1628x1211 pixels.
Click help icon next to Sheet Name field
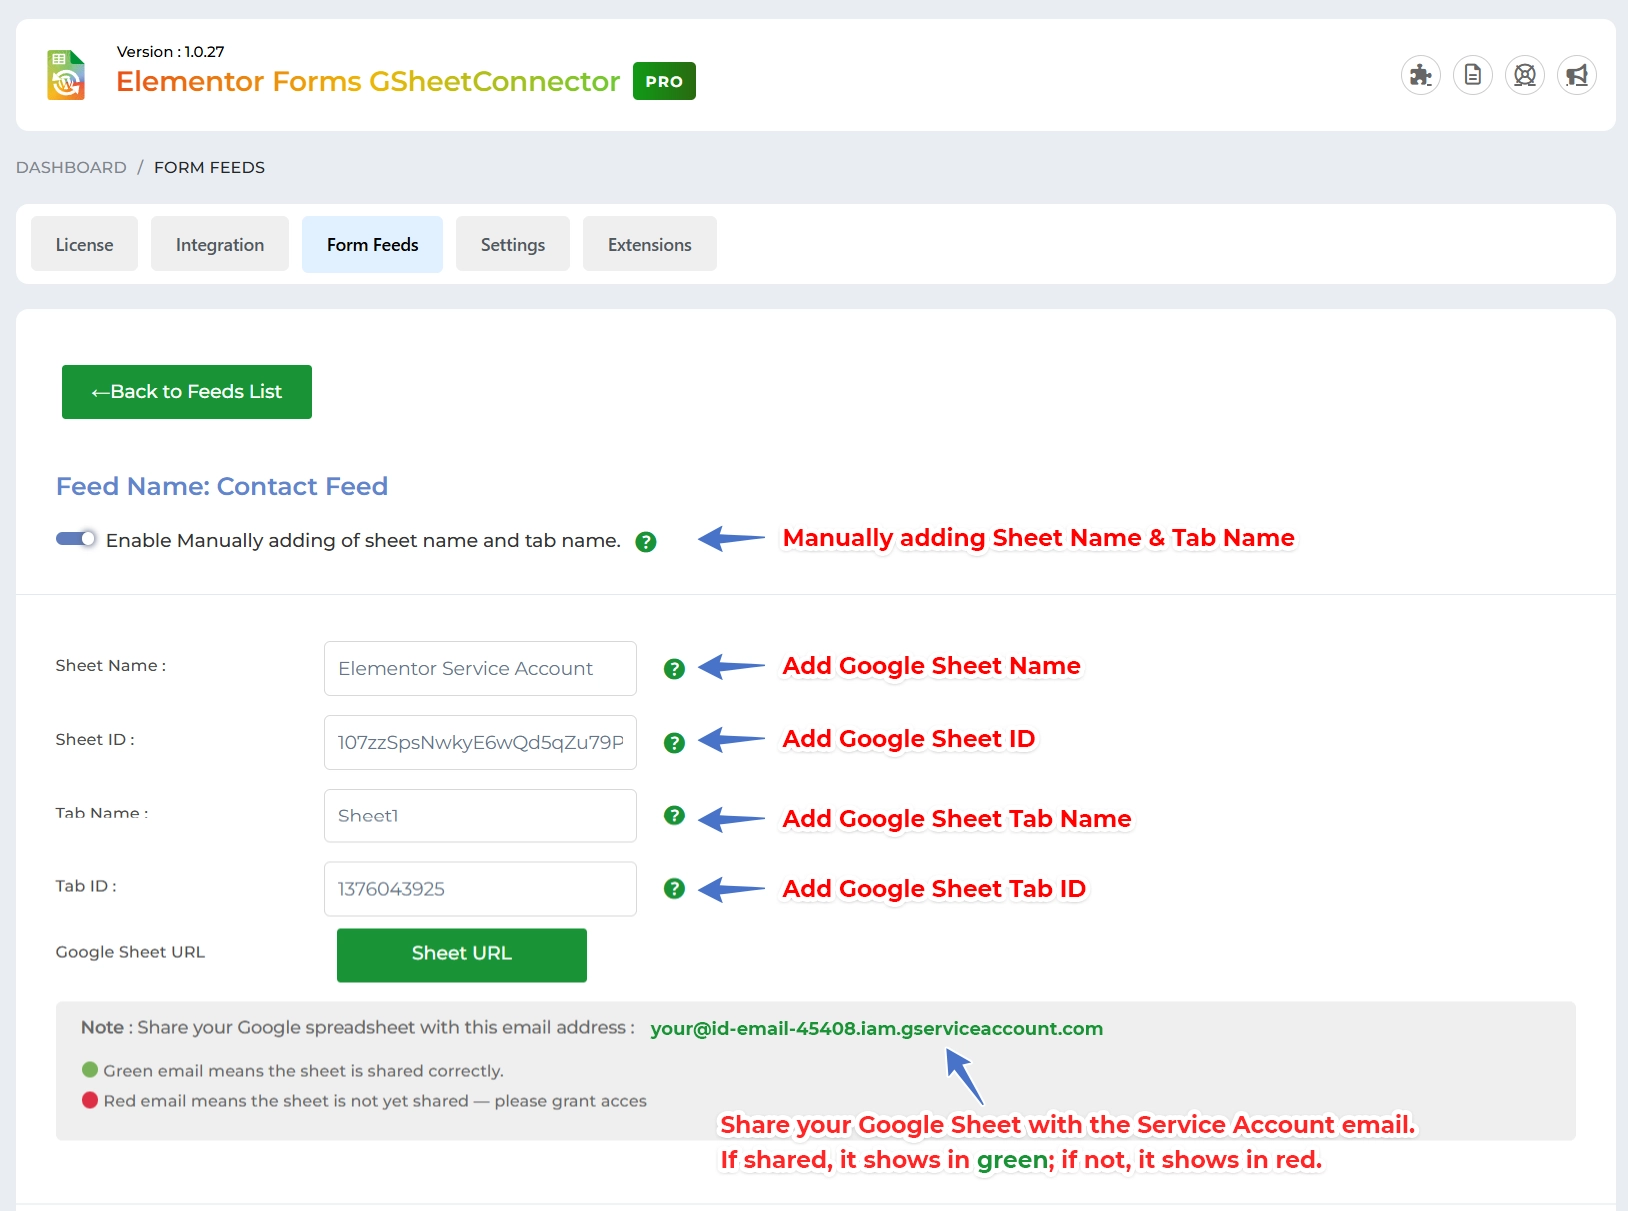click(x=674, y=669)
